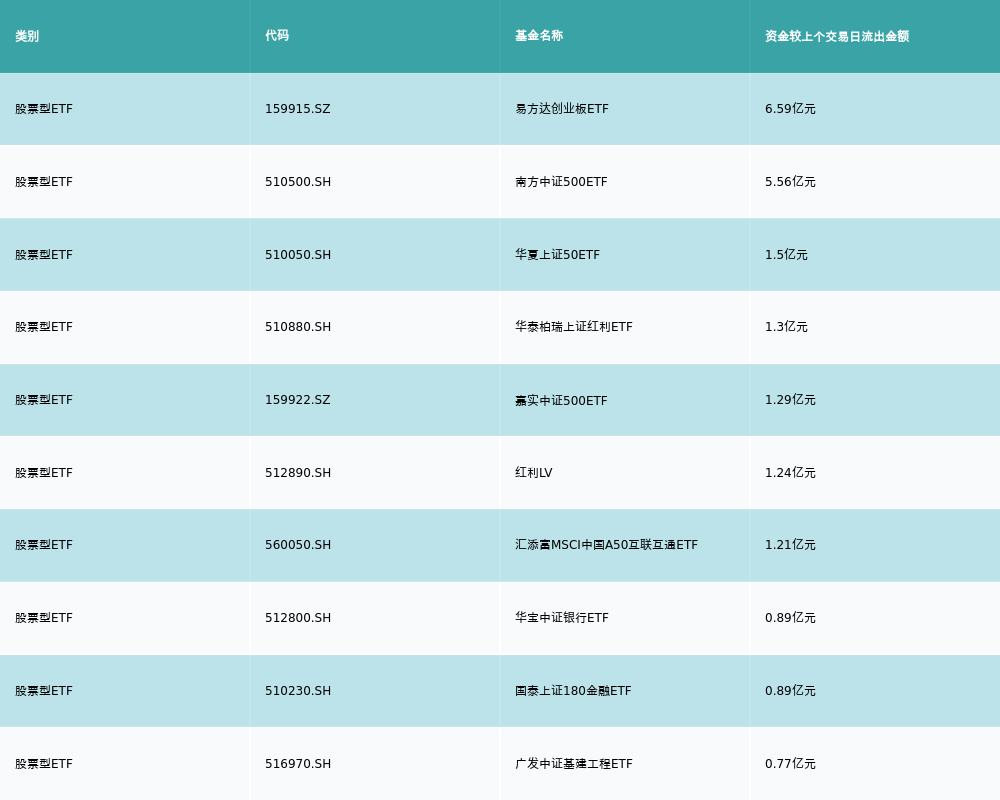Select code 510050.SH

[298, 255]
